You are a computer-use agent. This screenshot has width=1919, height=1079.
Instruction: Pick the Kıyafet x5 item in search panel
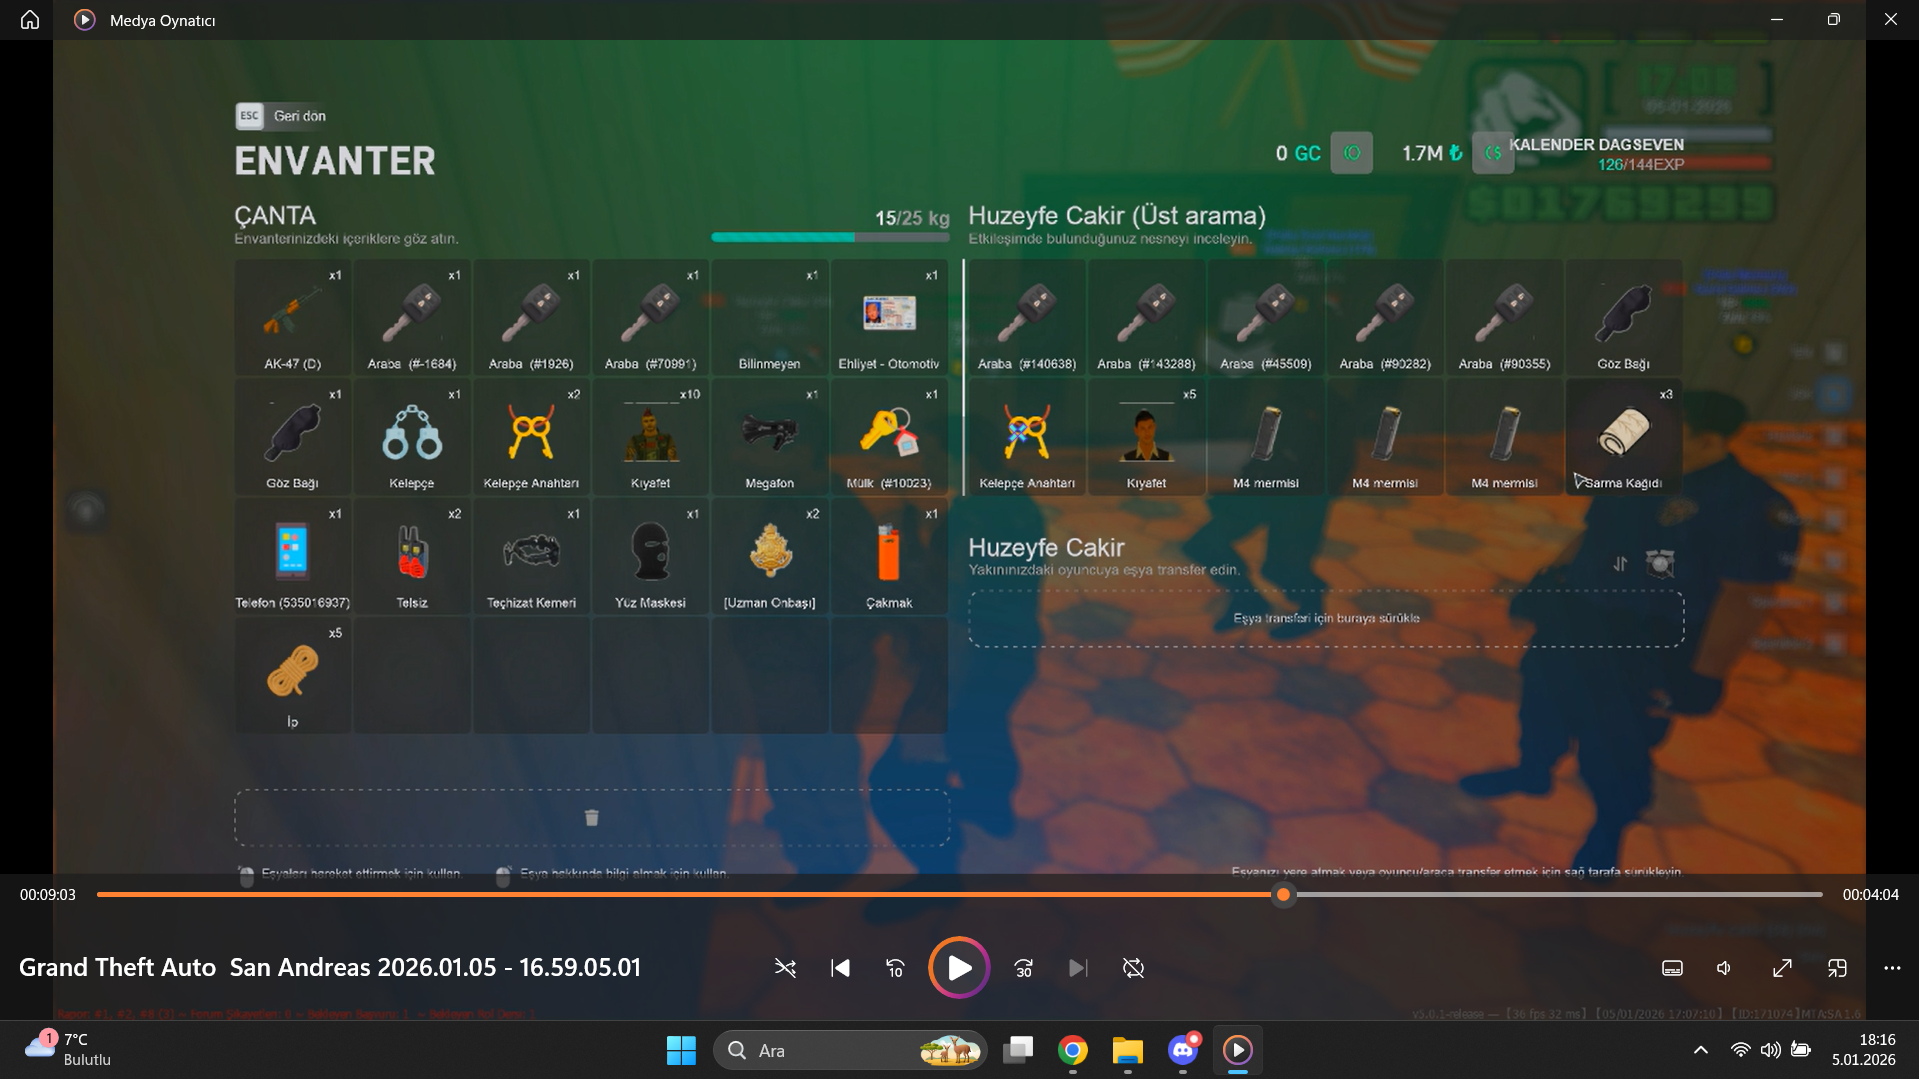click(x=1146, y=437)
